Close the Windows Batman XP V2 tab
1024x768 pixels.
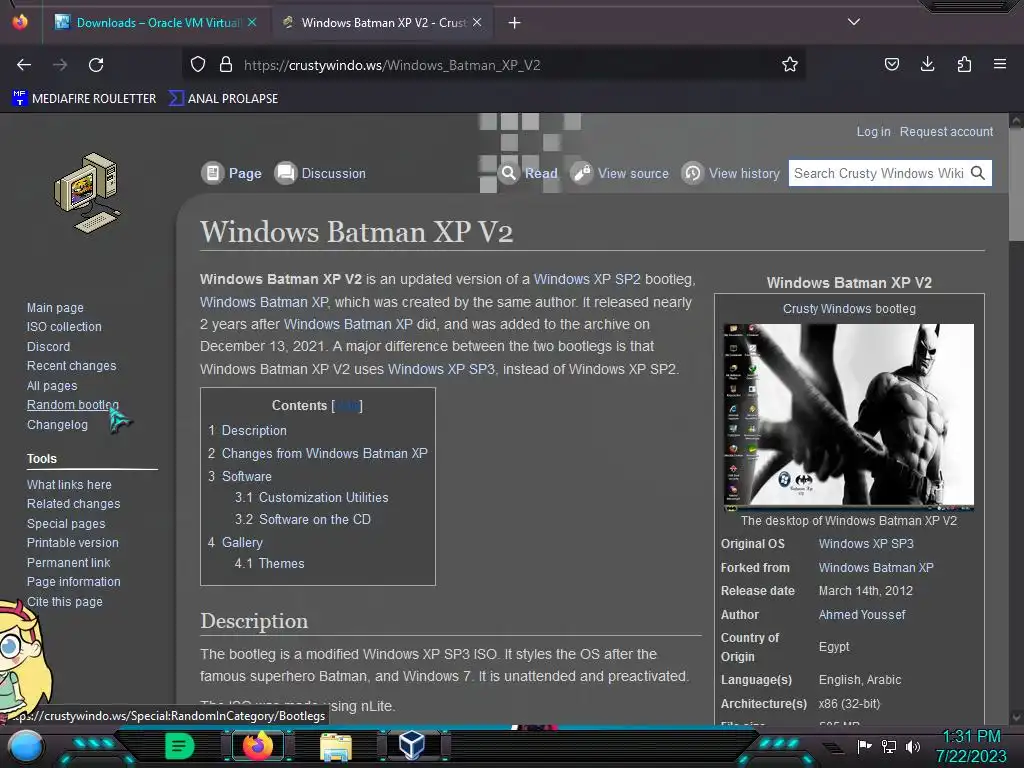(x=477, y=22)
